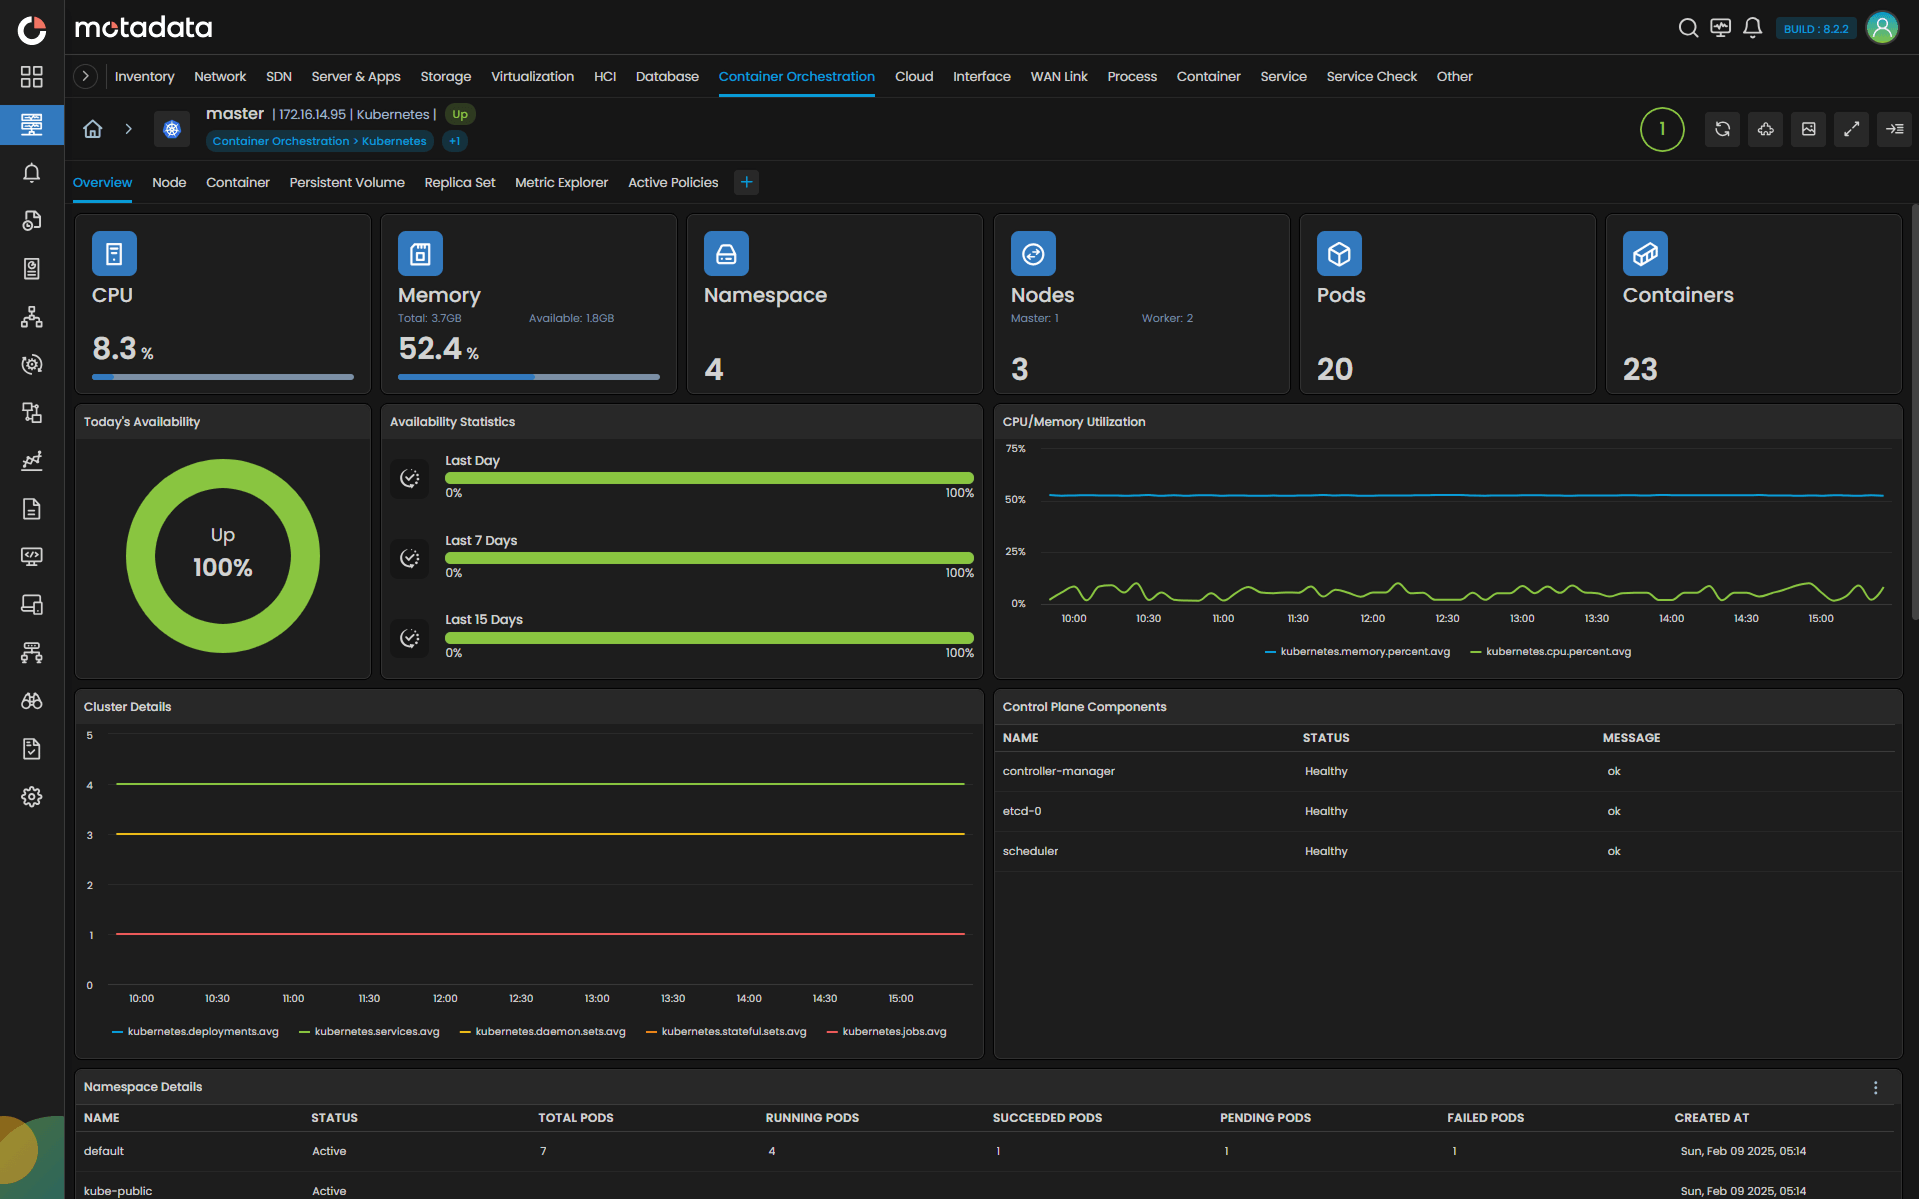
Task: Click the binoculars discovery icon in sidebar
Action: (x=32, y=701)
